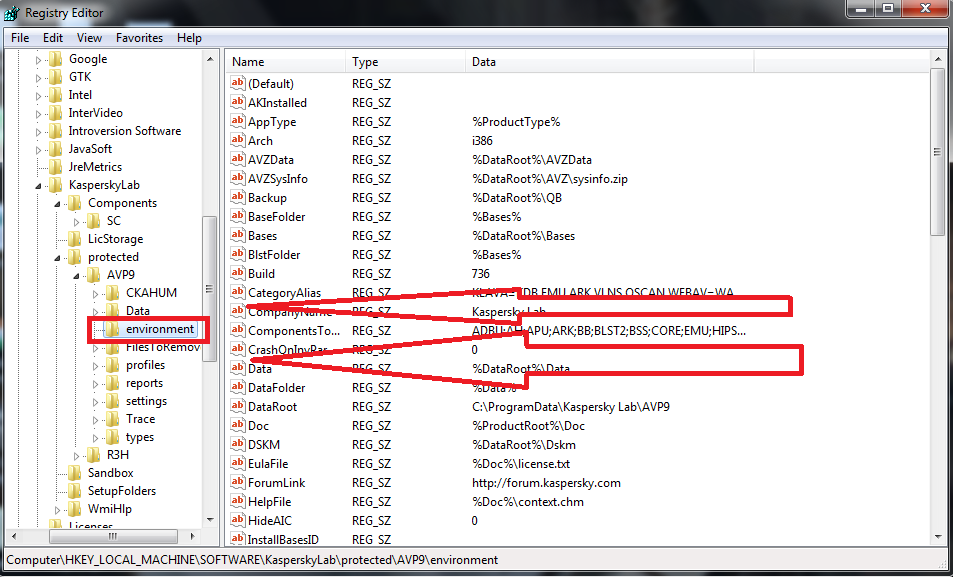Click the string icon beside Build
953x577 pixels.
point(238,274)
